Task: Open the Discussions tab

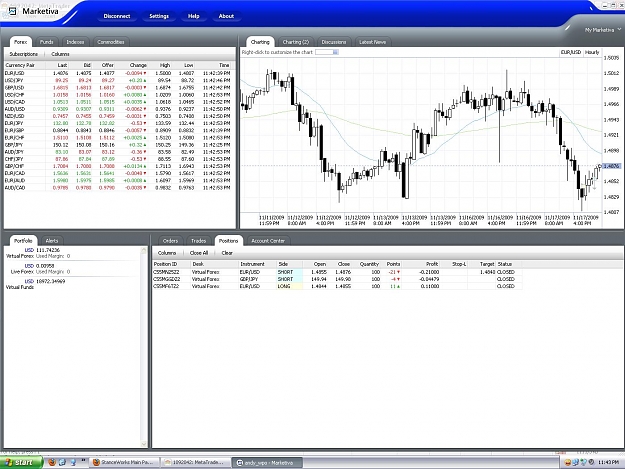Action: coord(334,42)
